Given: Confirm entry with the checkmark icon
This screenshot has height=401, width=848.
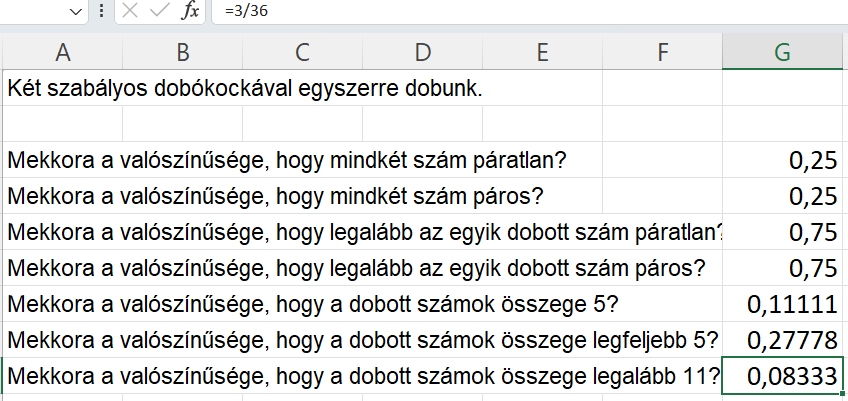Looking at the screenshot, I should tap(160, 11).
